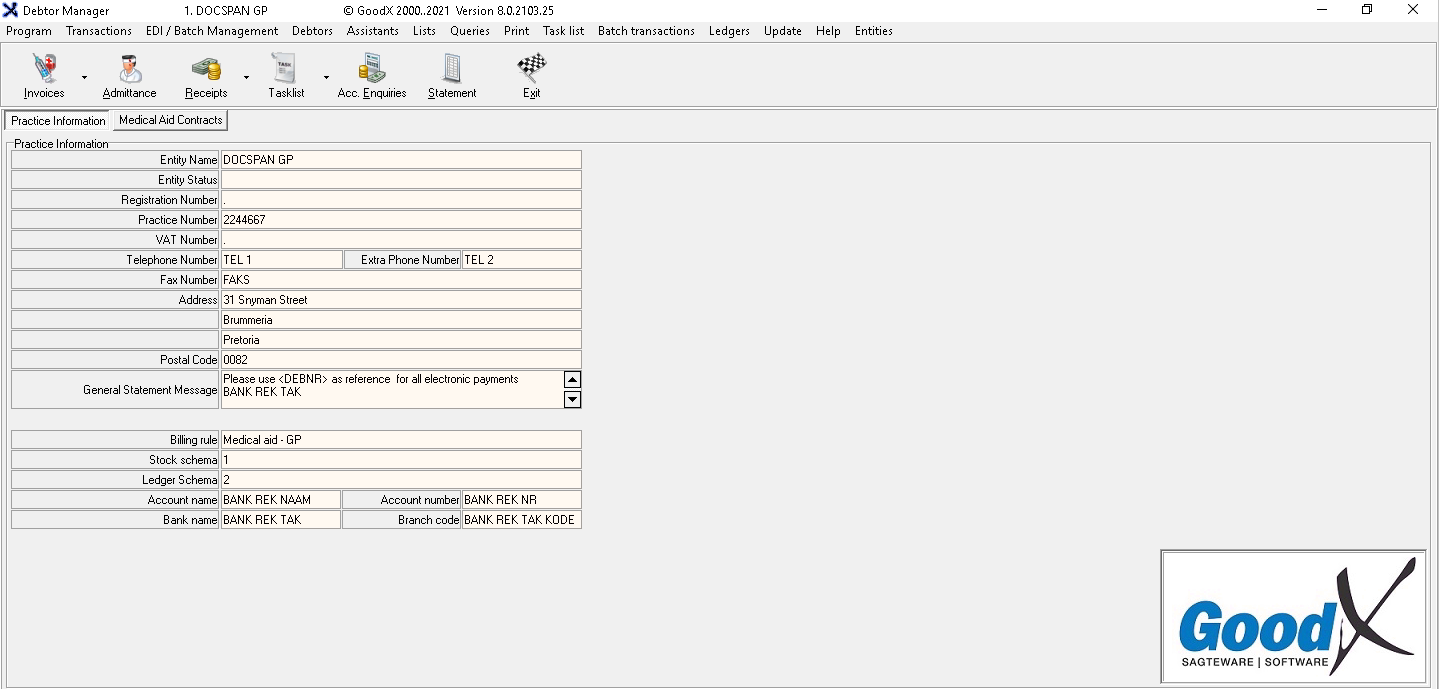The height and width of the screenshot is (689, 1439).
Task: Open the Ledgers menu
Action: [729, 31]
